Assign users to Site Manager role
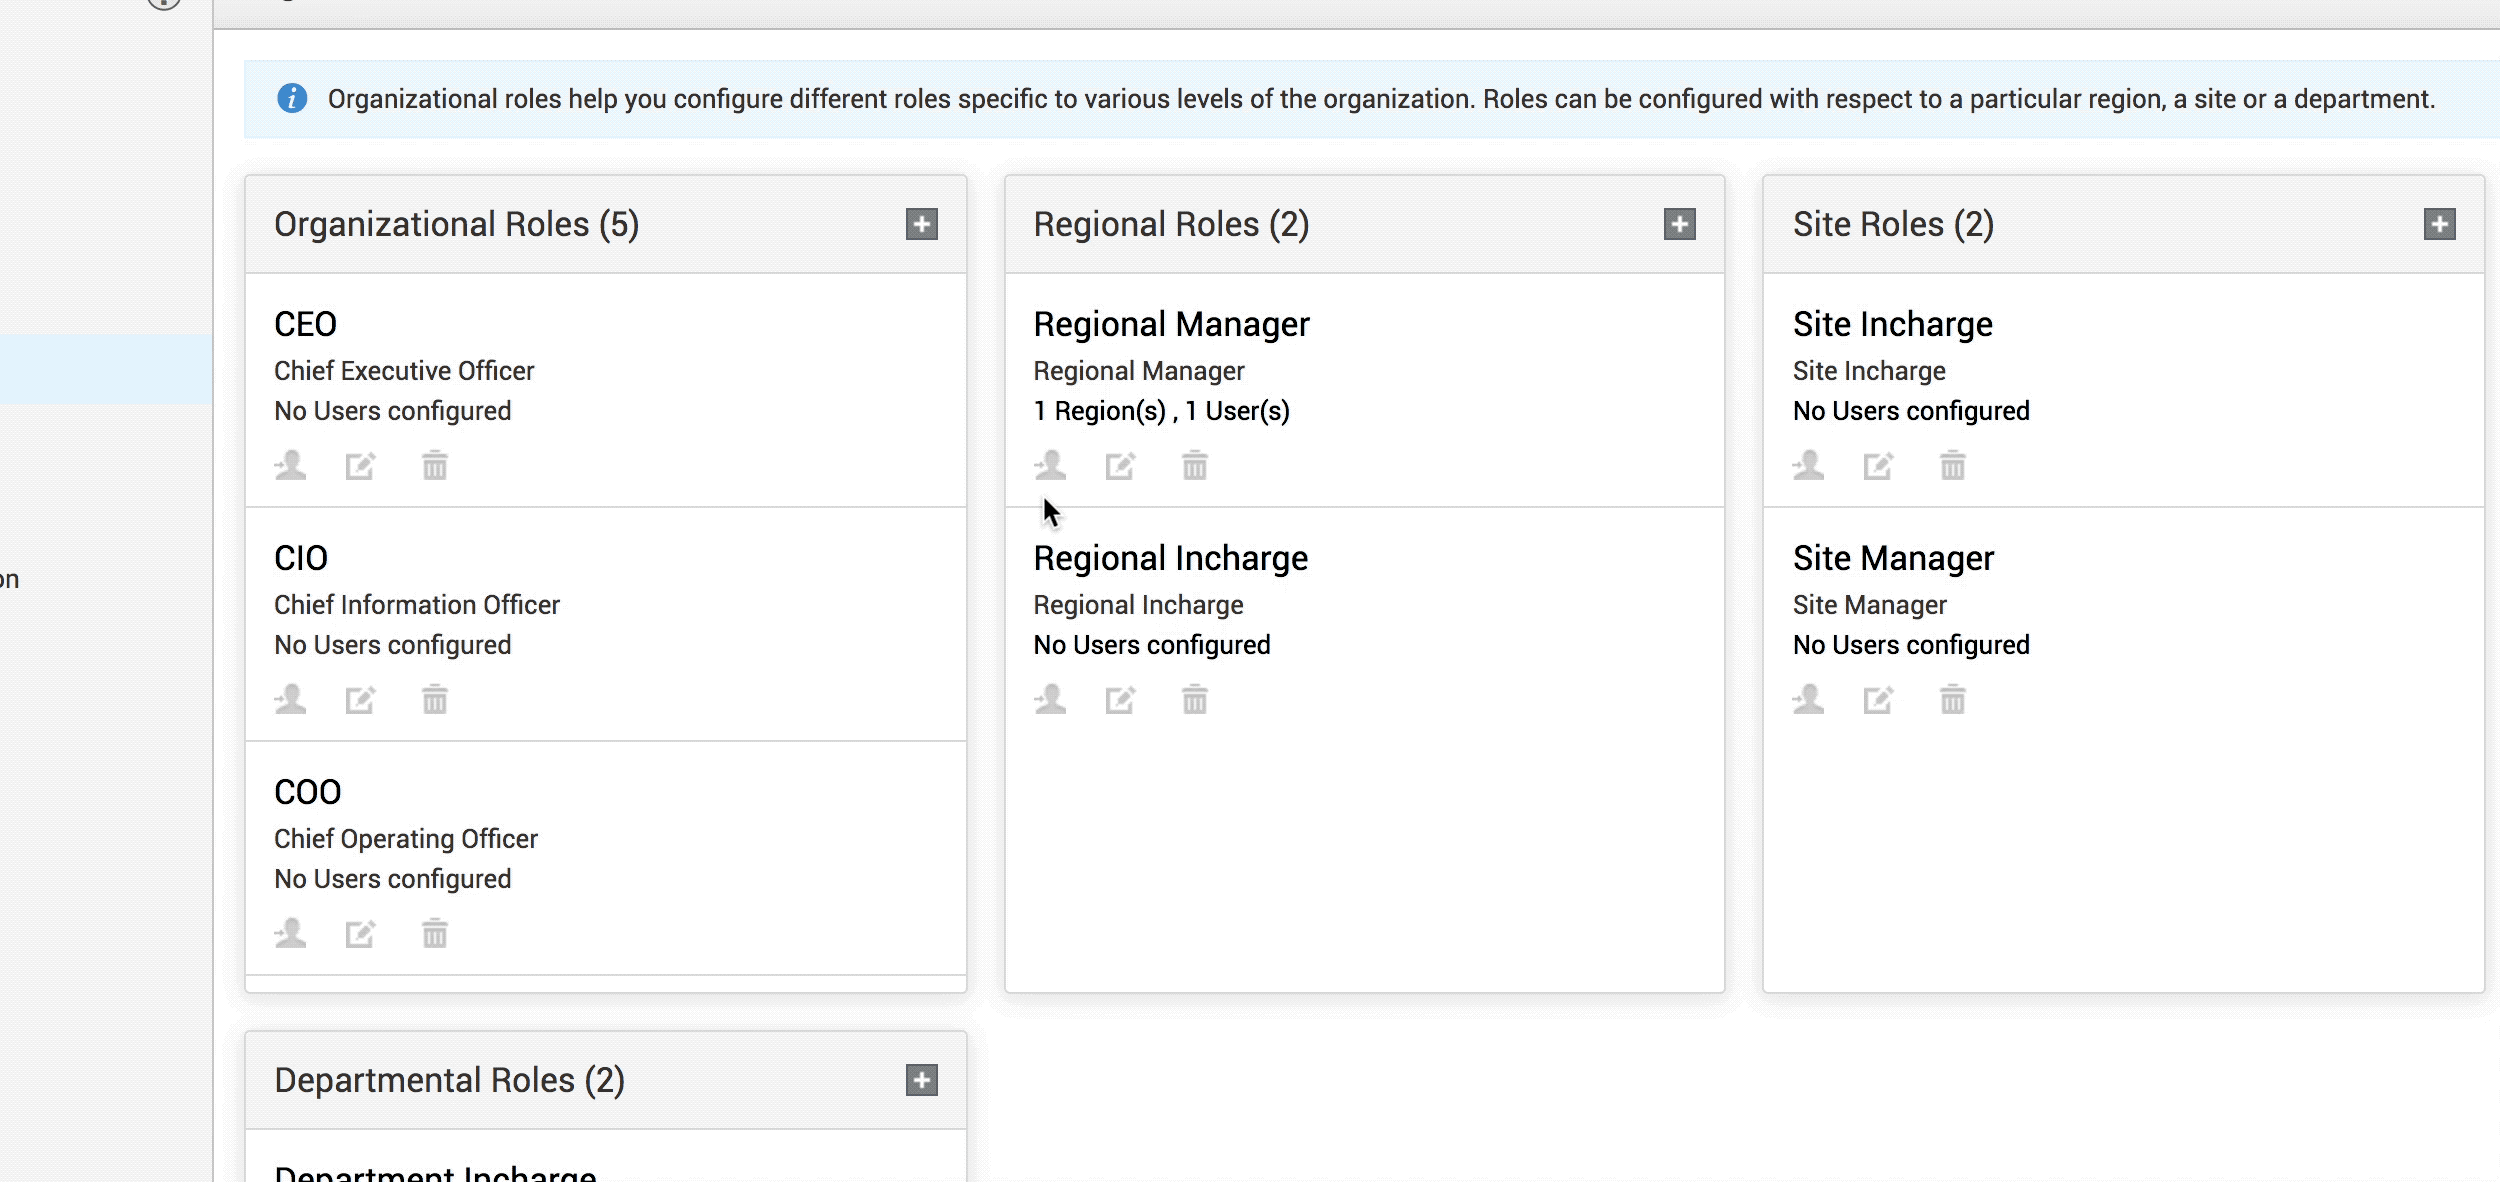Image resolution: width=2500 pixels, height=1182 pixels. [x=1809, y=700]
